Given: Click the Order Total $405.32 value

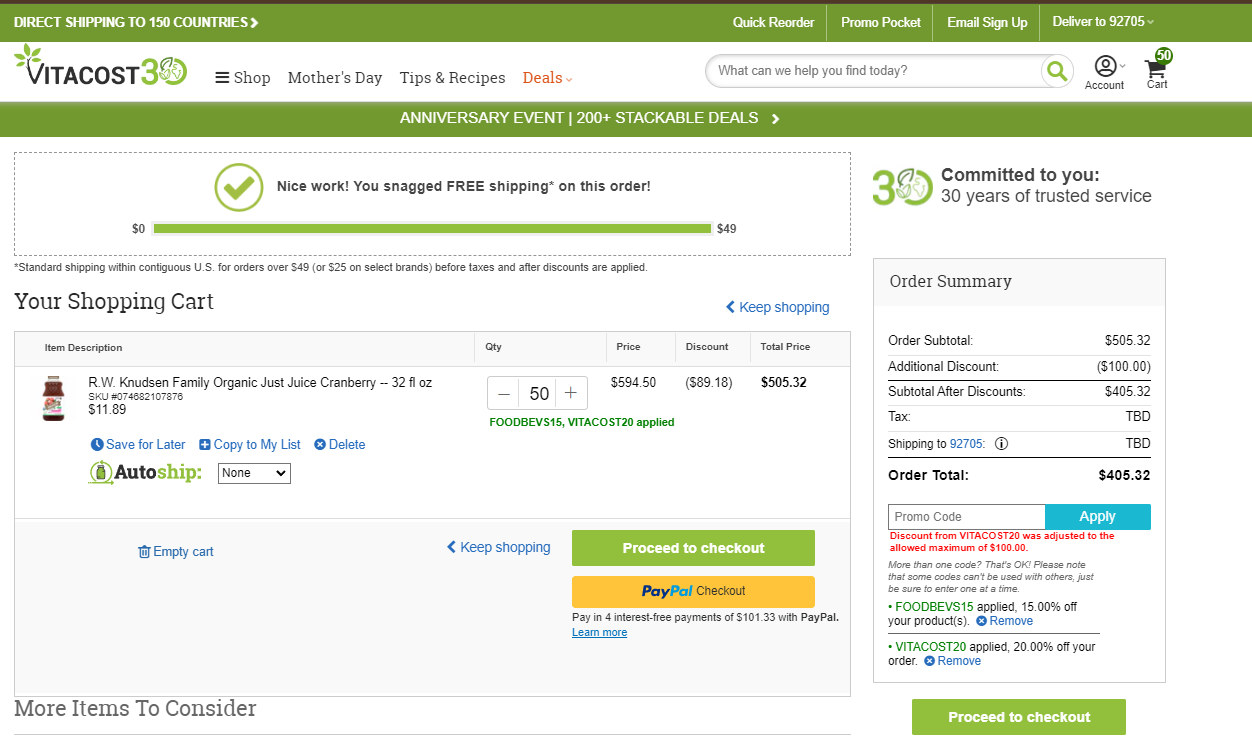Looking at the screenshot, I should 1124,476.
